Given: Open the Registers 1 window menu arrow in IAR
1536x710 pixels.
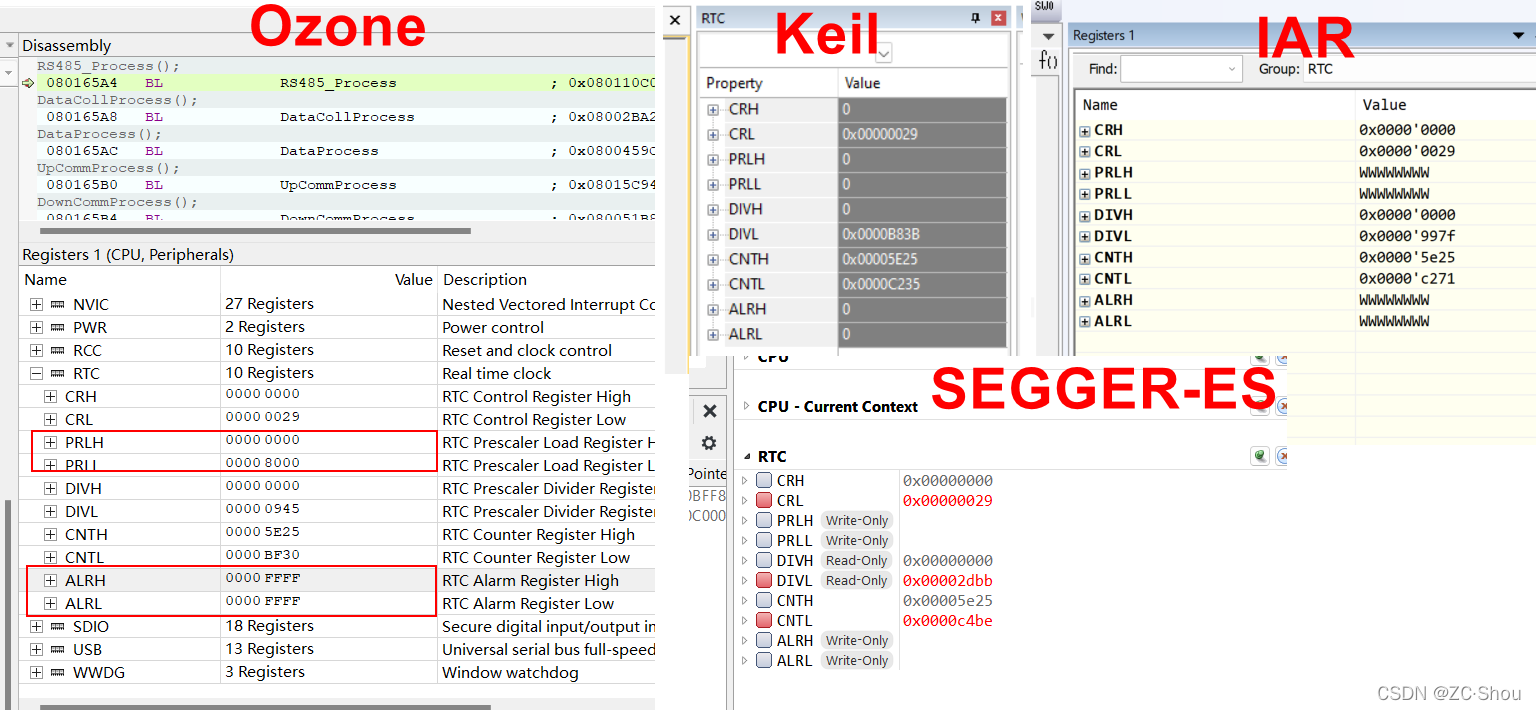Looking at the screenshot, I should tap(1517, 35).
